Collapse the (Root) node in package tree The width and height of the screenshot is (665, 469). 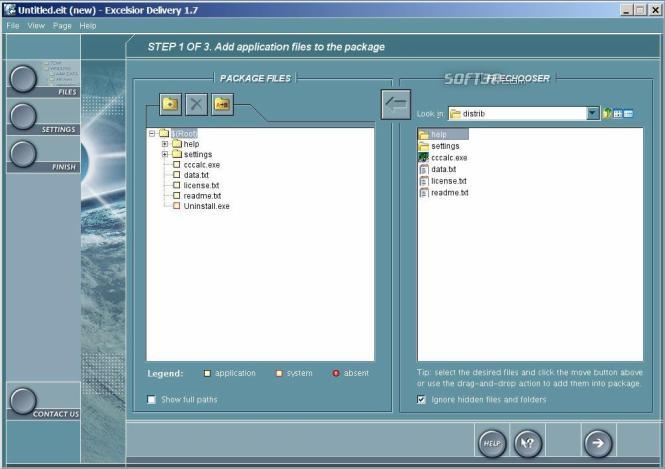point(152,134)
